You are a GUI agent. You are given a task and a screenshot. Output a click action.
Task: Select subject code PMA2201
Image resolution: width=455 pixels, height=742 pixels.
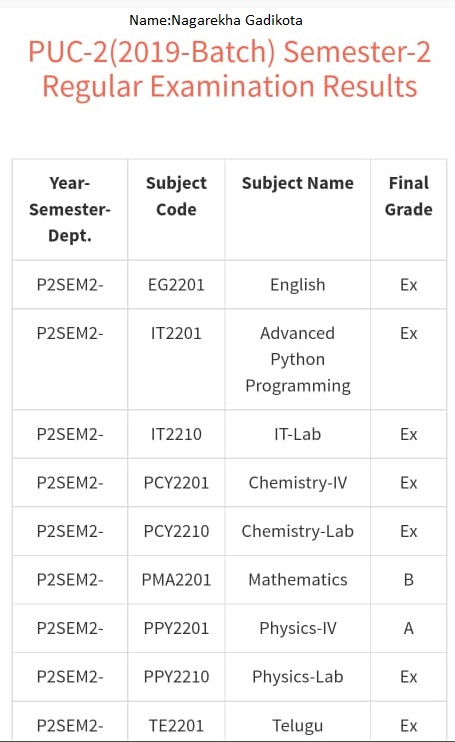pos(176,580)
